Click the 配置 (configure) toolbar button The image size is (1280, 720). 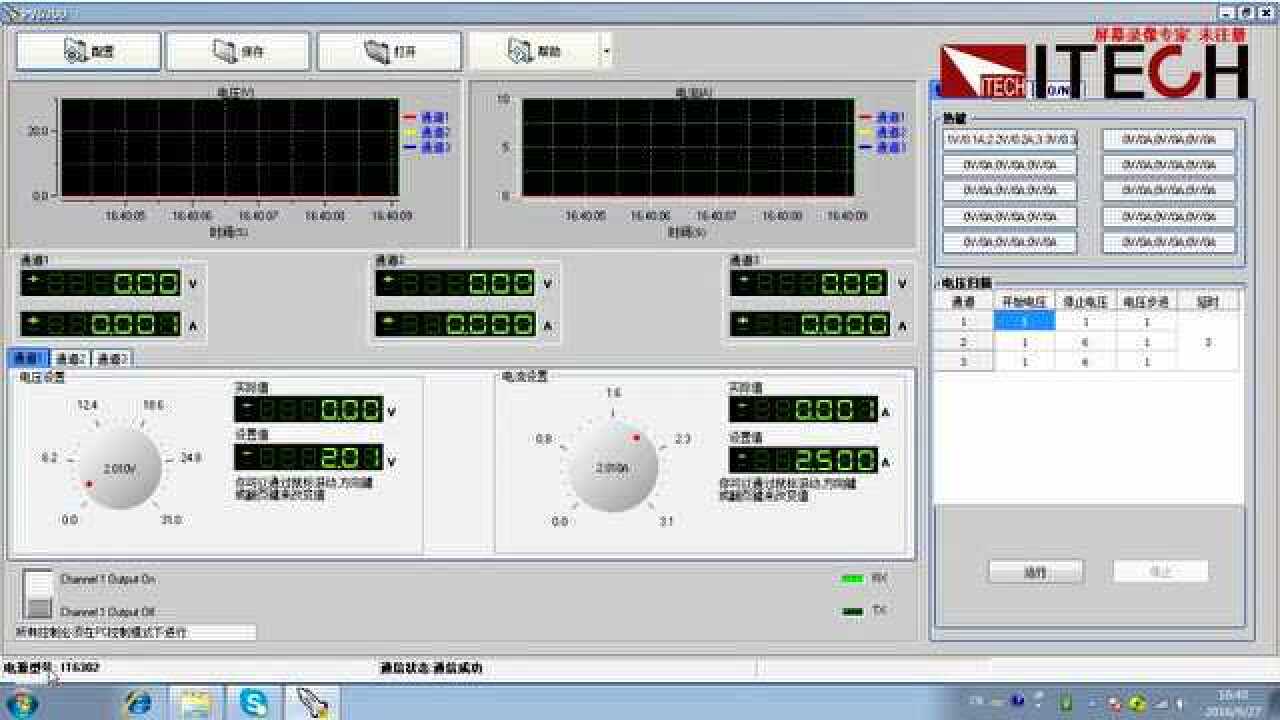point(89,52)
